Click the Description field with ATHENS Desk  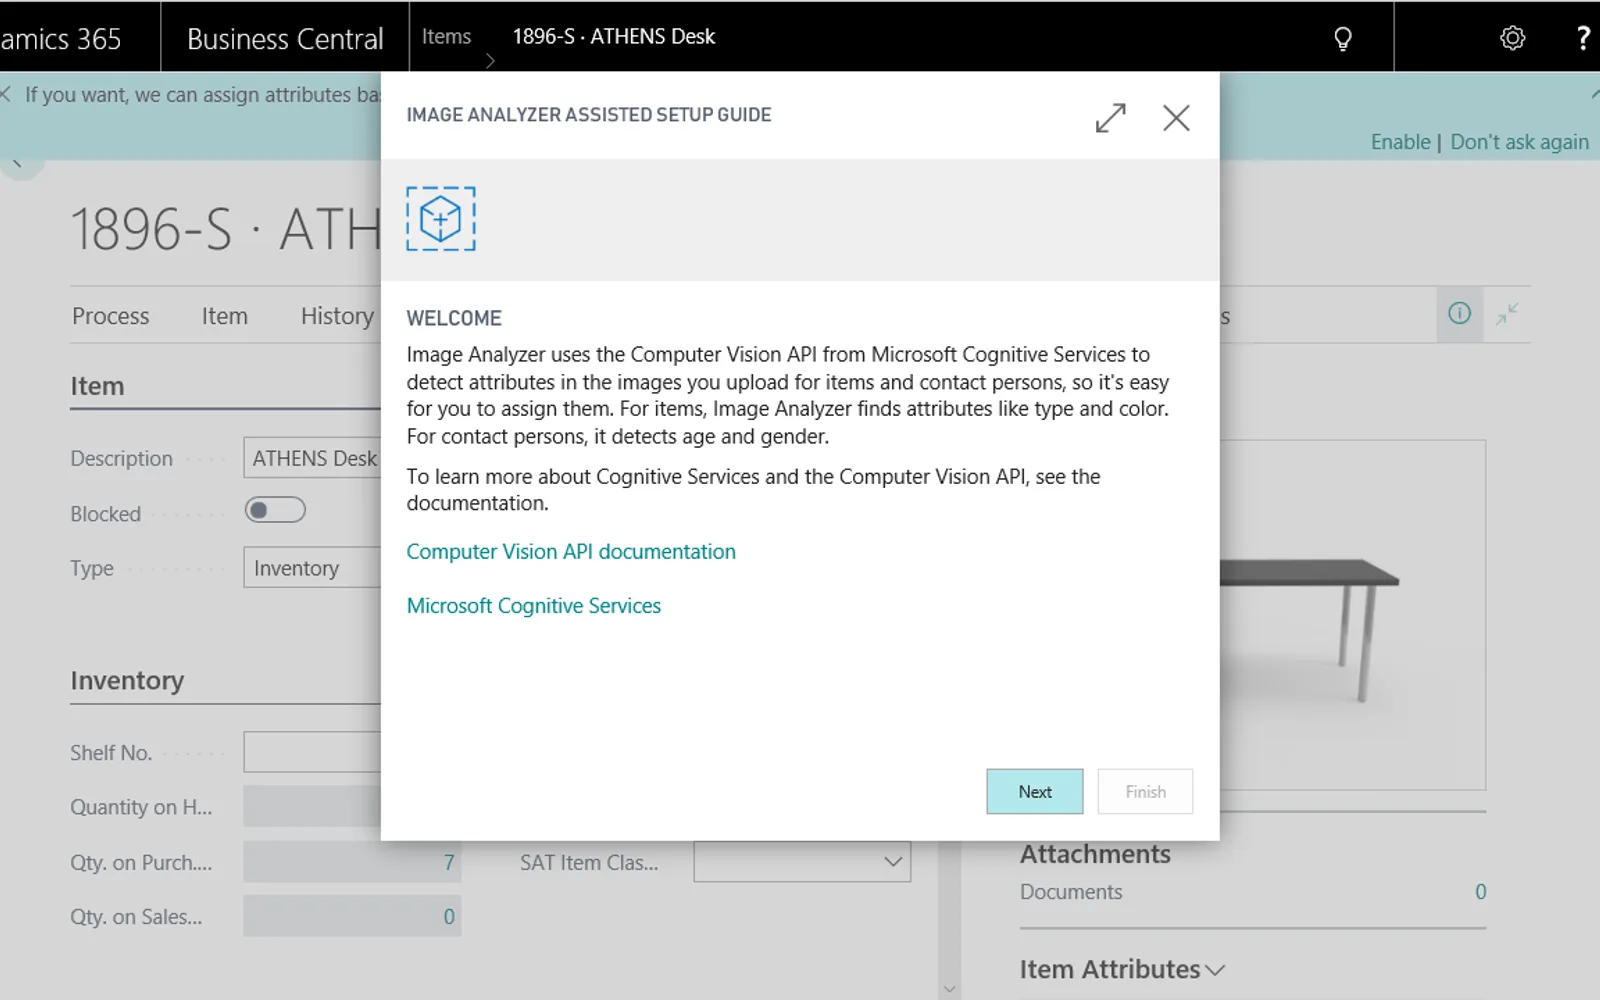pyautogui.click(x=312, y=458)
